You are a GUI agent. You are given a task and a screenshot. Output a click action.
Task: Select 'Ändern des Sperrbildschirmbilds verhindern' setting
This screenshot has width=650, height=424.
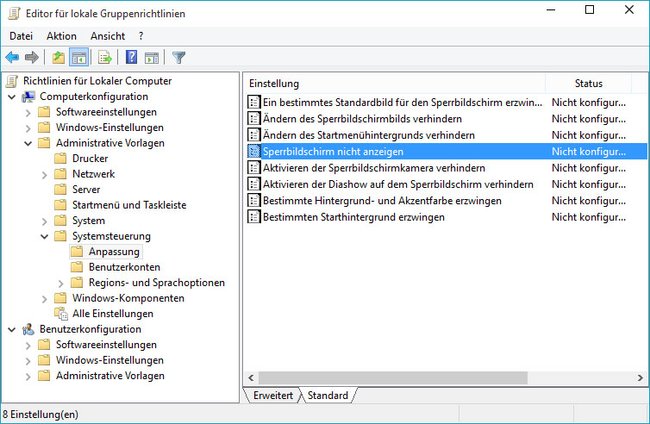click(362, 119)
